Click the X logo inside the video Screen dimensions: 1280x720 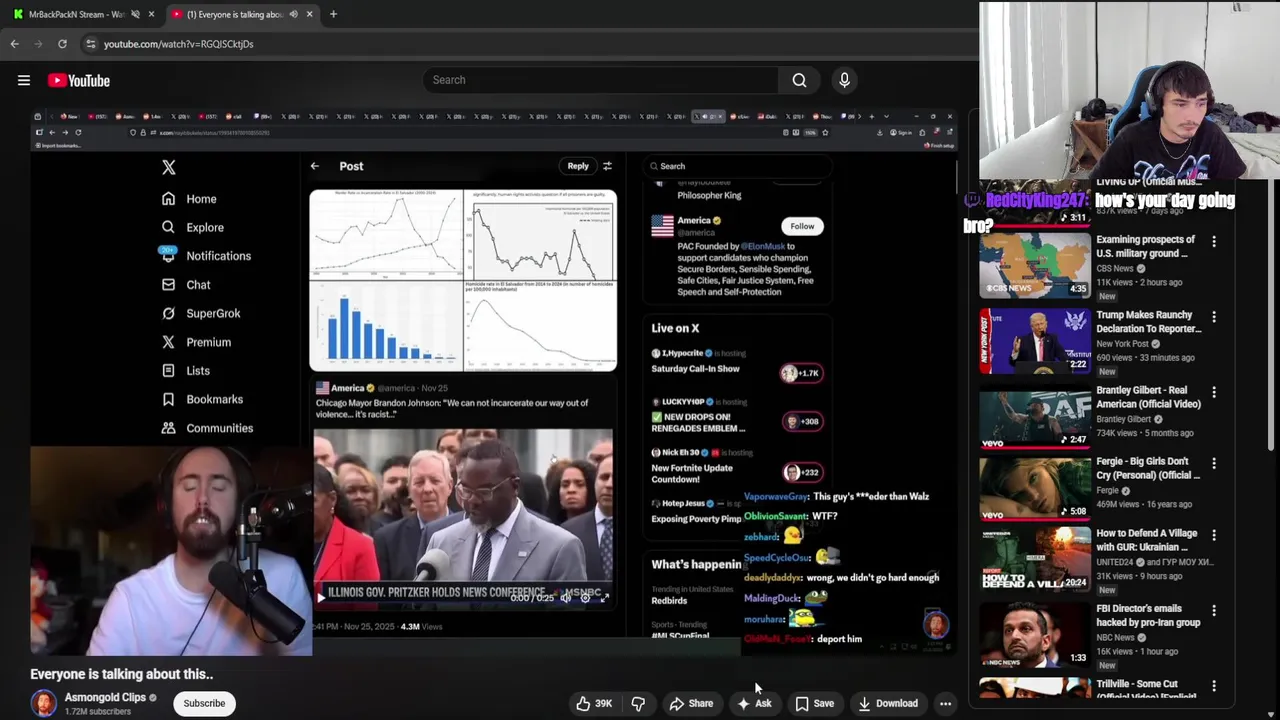pos(168,167)
